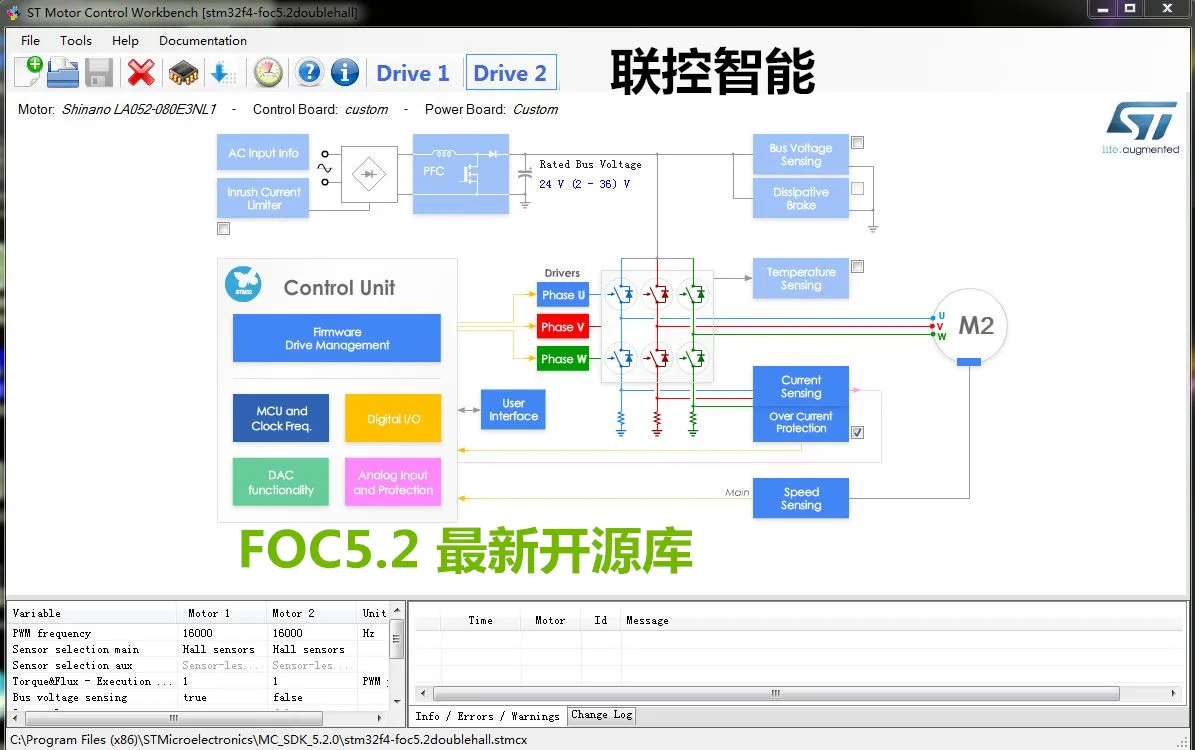This screenshot has height=750, width=1195.
Task: Click the Variable column header
Action: (93, 614)
